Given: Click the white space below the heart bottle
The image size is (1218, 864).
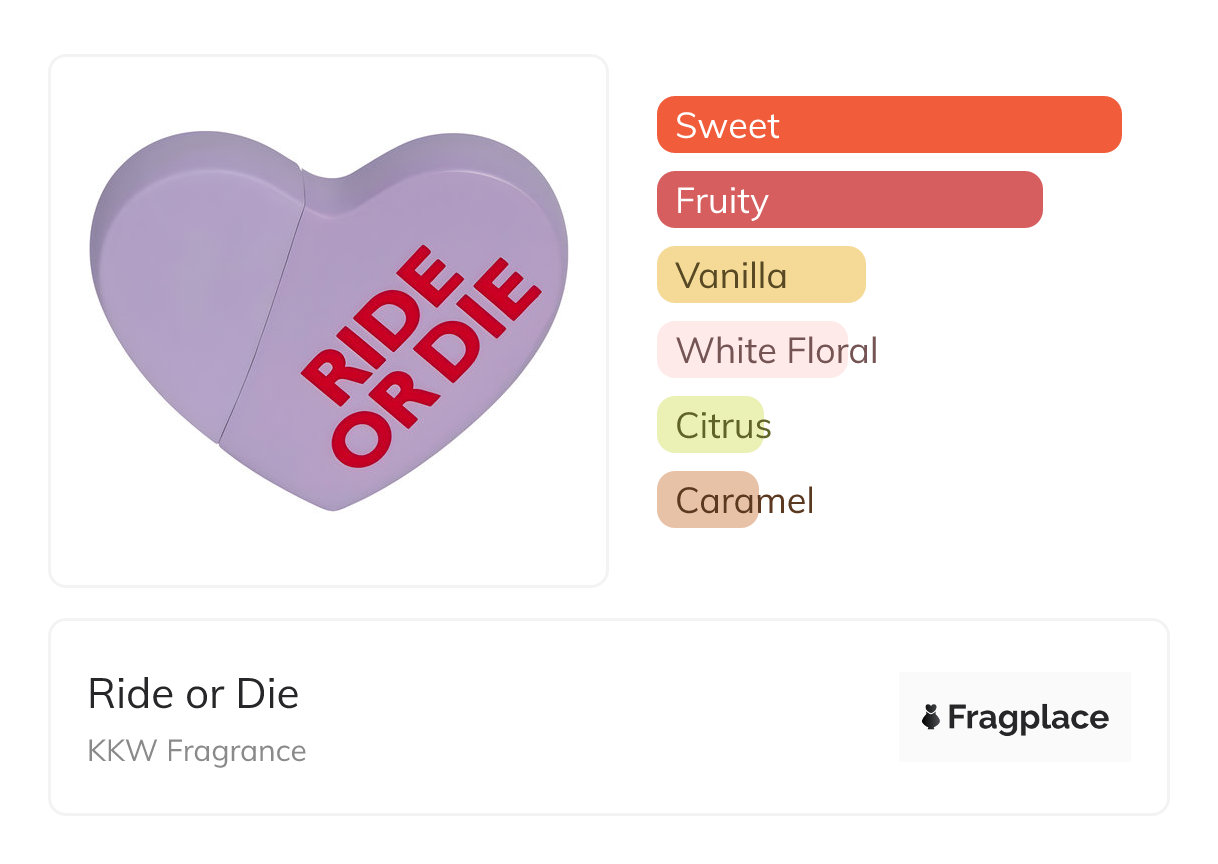Looking at the screenshot, I should pos(328,550).
